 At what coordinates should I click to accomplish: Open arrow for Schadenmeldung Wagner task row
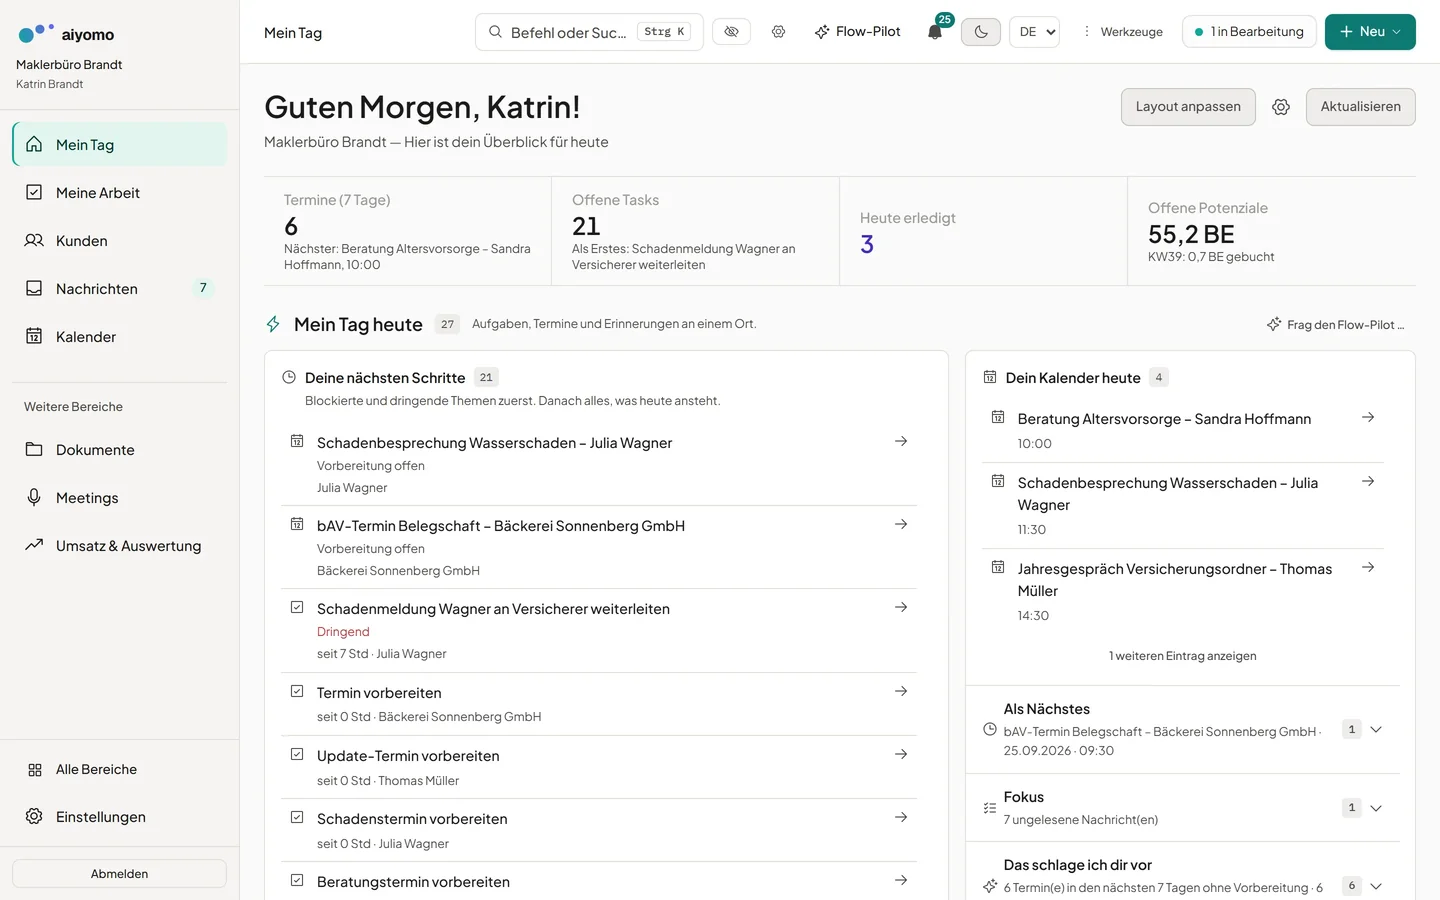(901, 607)
